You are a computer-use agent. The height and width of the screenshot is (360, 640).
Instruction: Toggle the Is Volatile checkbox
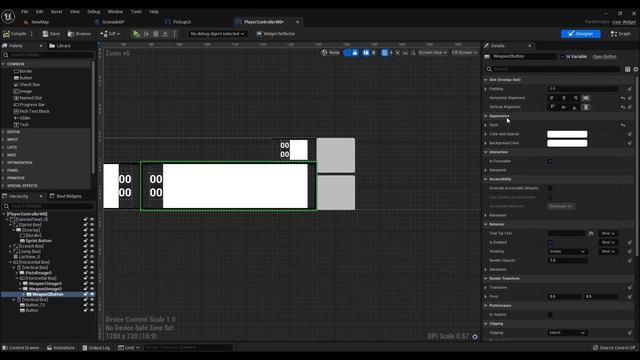550,315
